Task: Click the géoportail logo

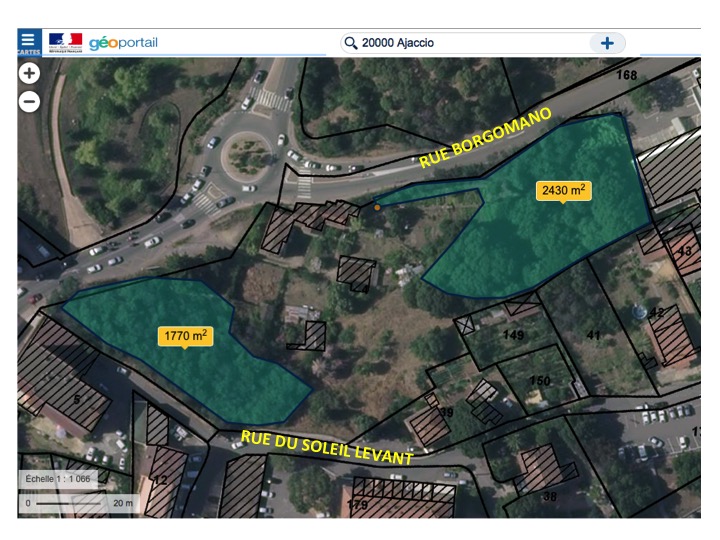Action: (x=123, y=43)
